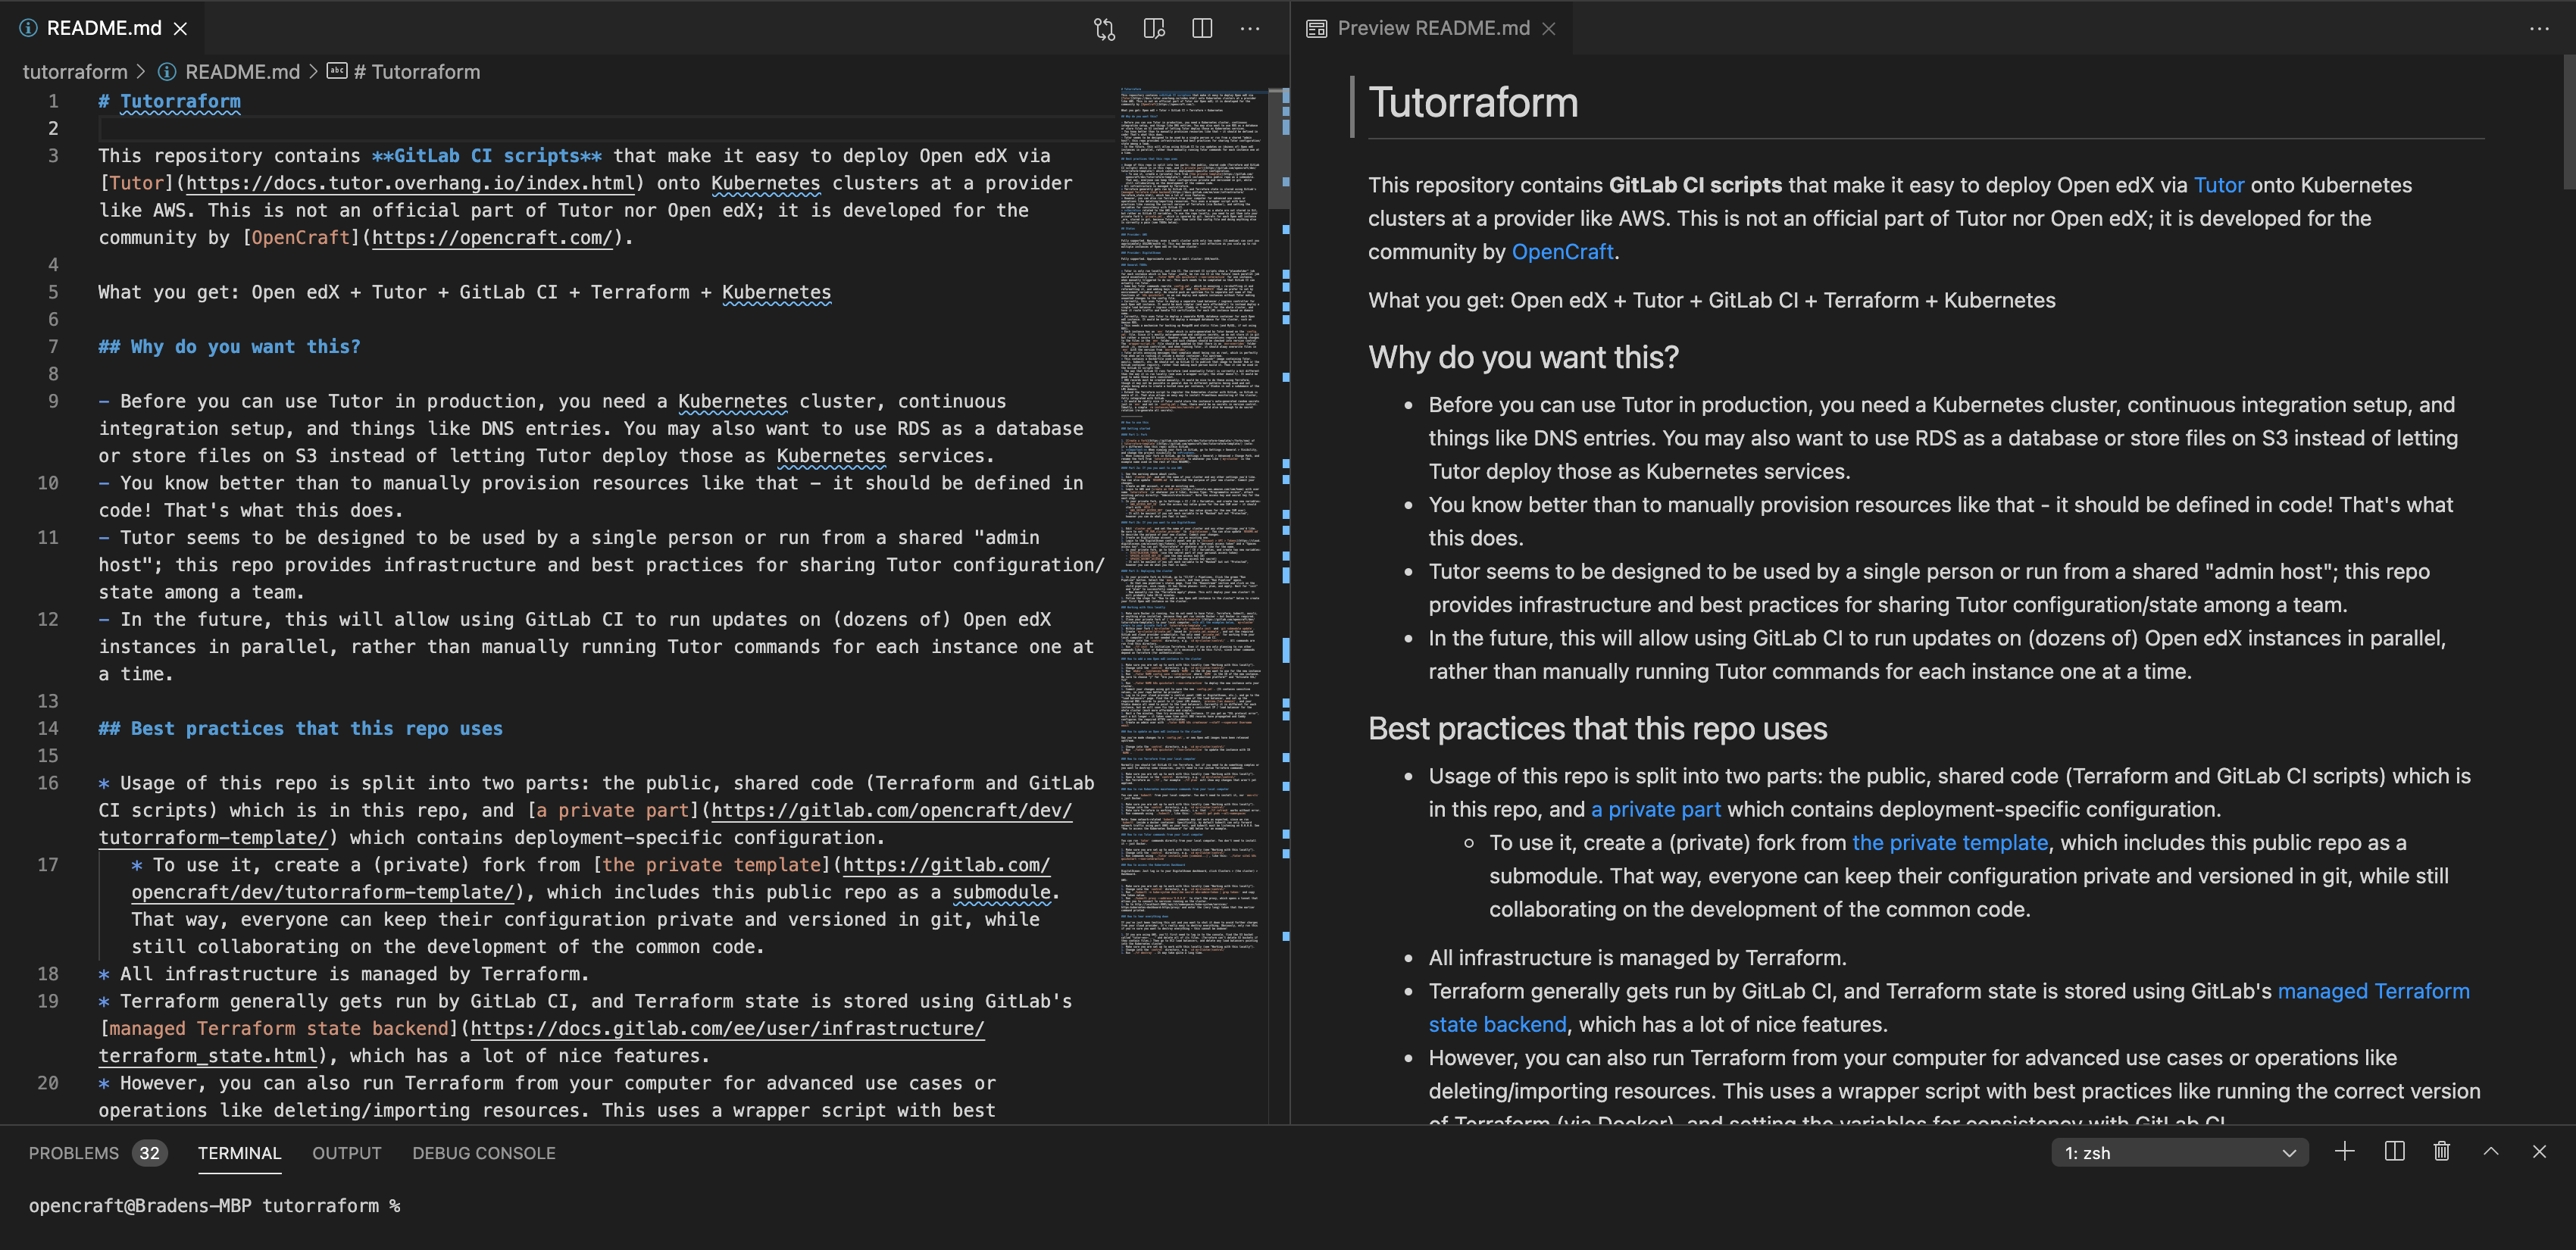Click line number 9 in gutter

tap(53, 401)
